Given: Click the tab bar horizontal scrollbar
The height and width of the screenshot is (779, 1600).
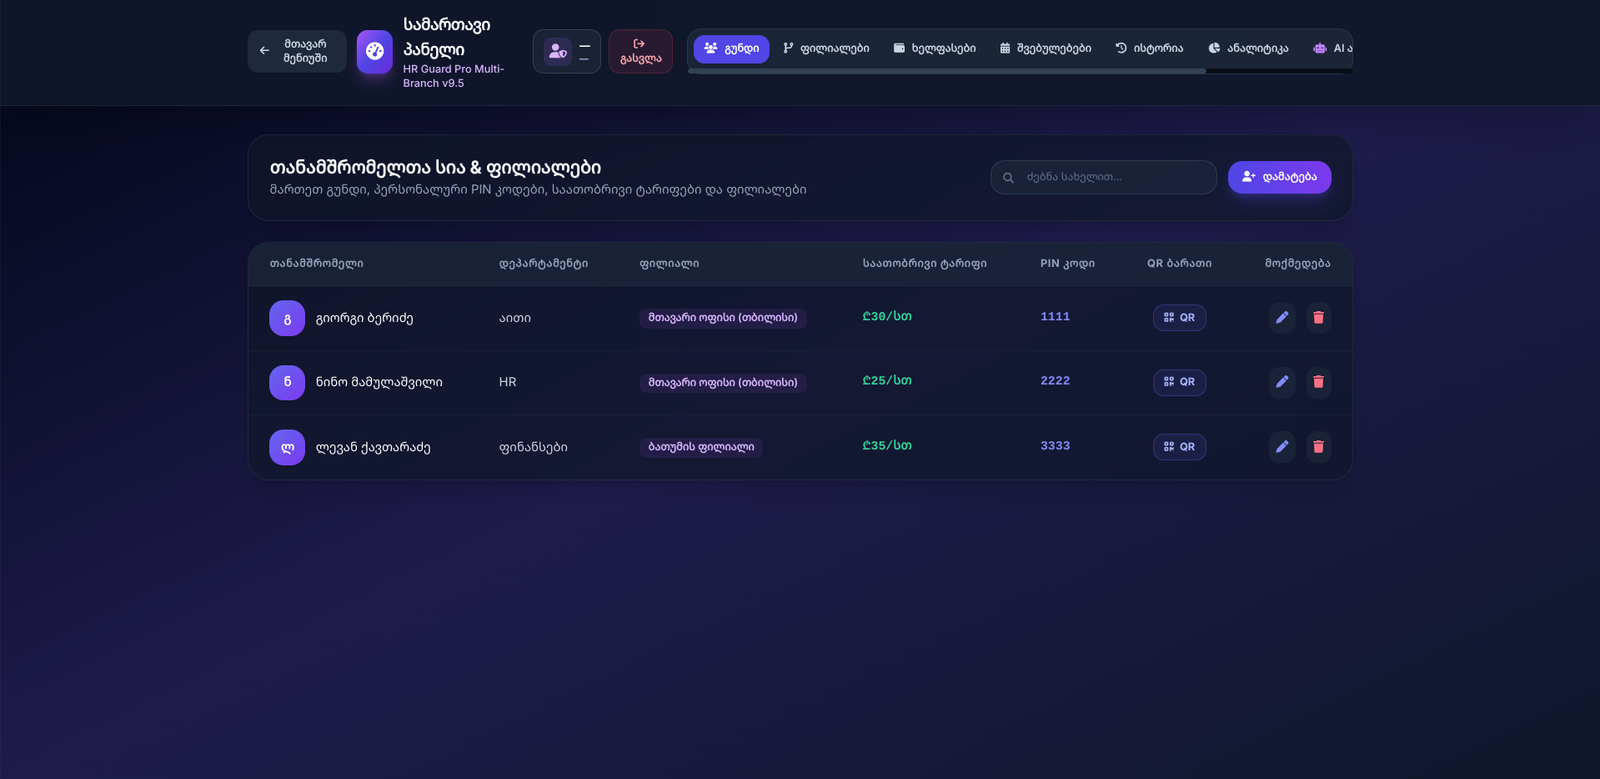Looking at the screenshot, I should [x=946, y=71].
